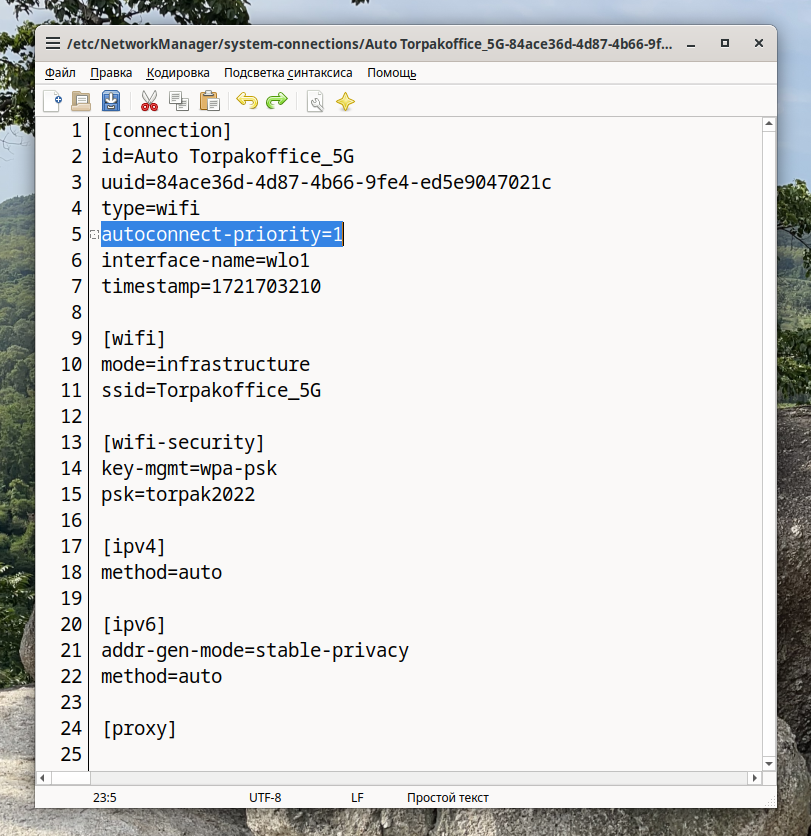The width and height of the screenshot is (811, 836).
Task: Cut selection with the scissors icon
Action: (149, 101)
